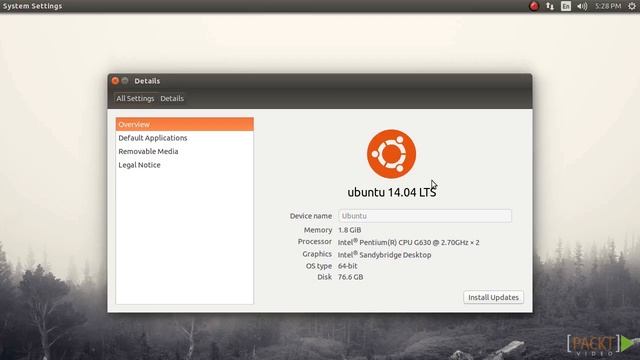Click the Memory label
Image resolution: width=640 pixels, height=360 pixels.
click(318, 230)
